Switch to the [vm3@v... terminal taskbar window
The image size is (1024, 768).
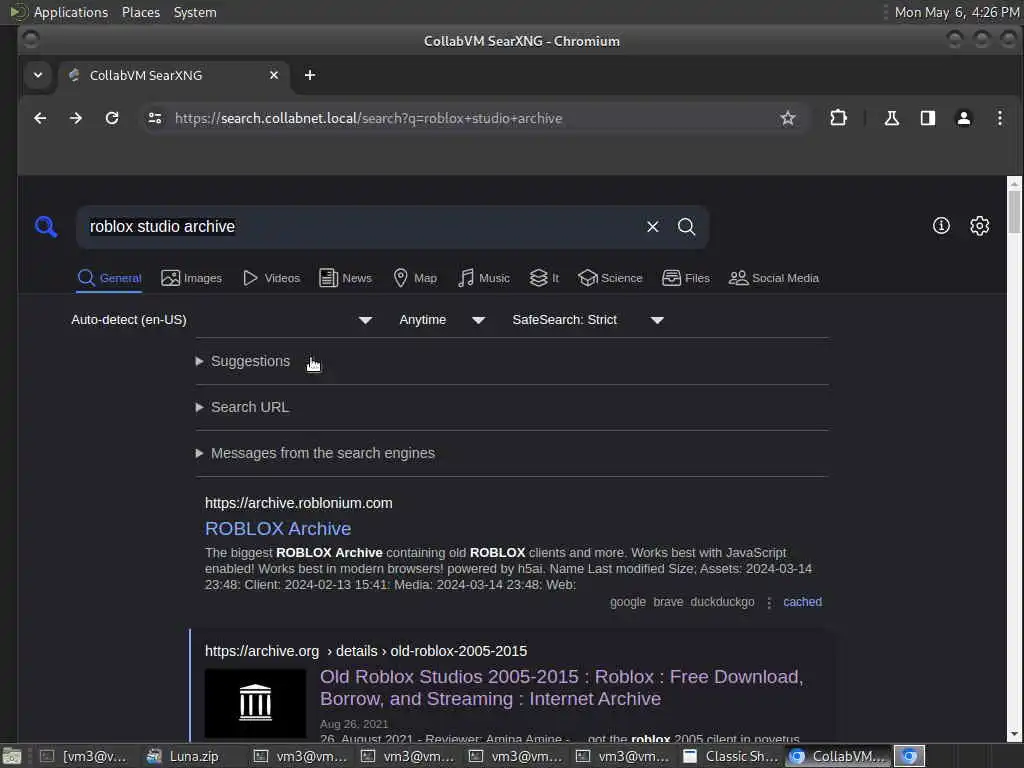[85, 756]
